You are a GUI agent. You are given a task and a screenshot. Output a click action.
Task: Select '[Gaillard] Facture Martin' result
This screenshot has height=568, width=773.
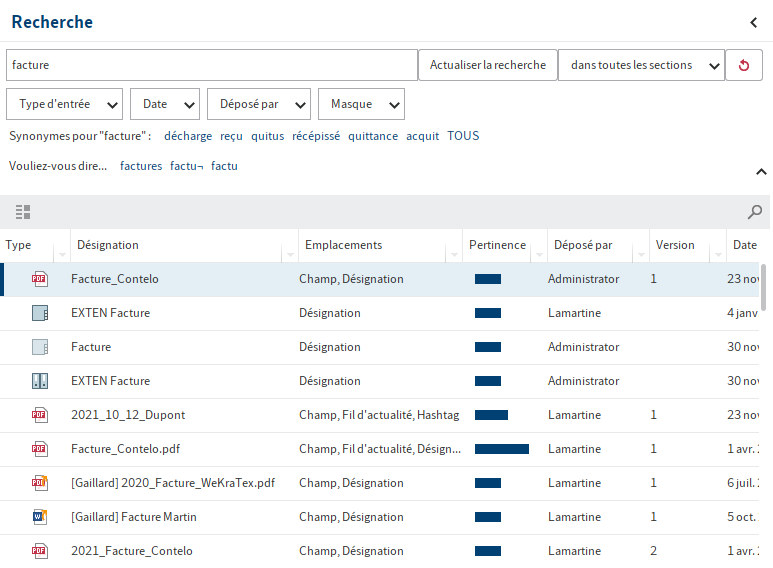380,517
